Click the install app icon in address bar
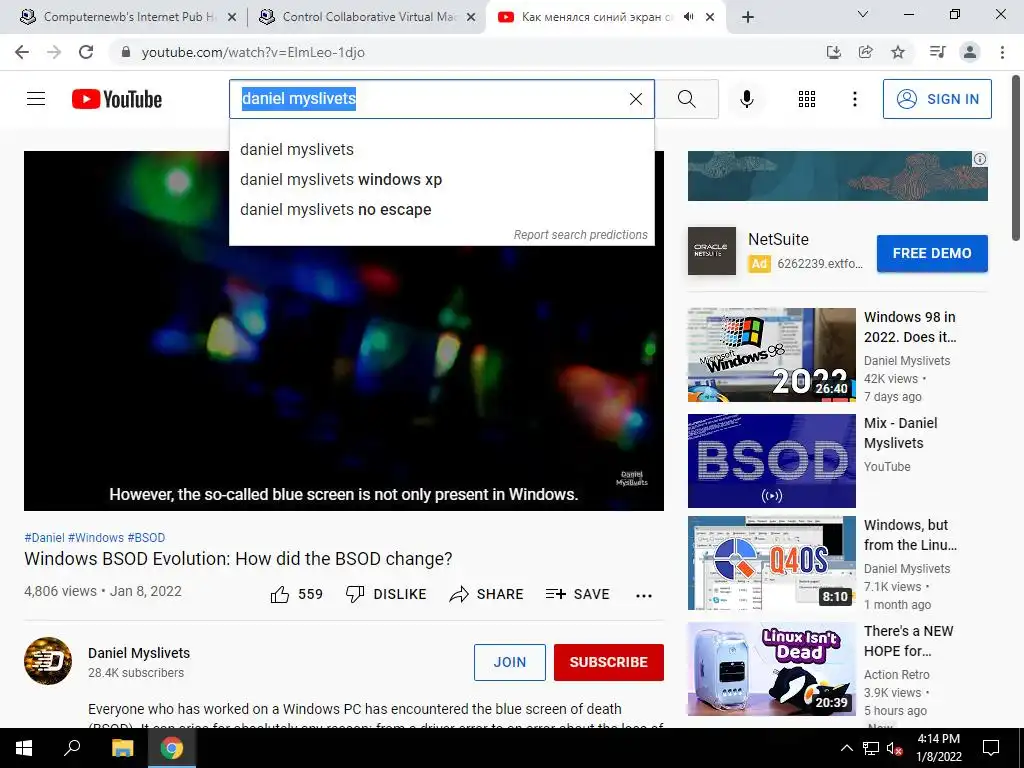The width and height of the screenshot is (1024, 768). (833, 52)
